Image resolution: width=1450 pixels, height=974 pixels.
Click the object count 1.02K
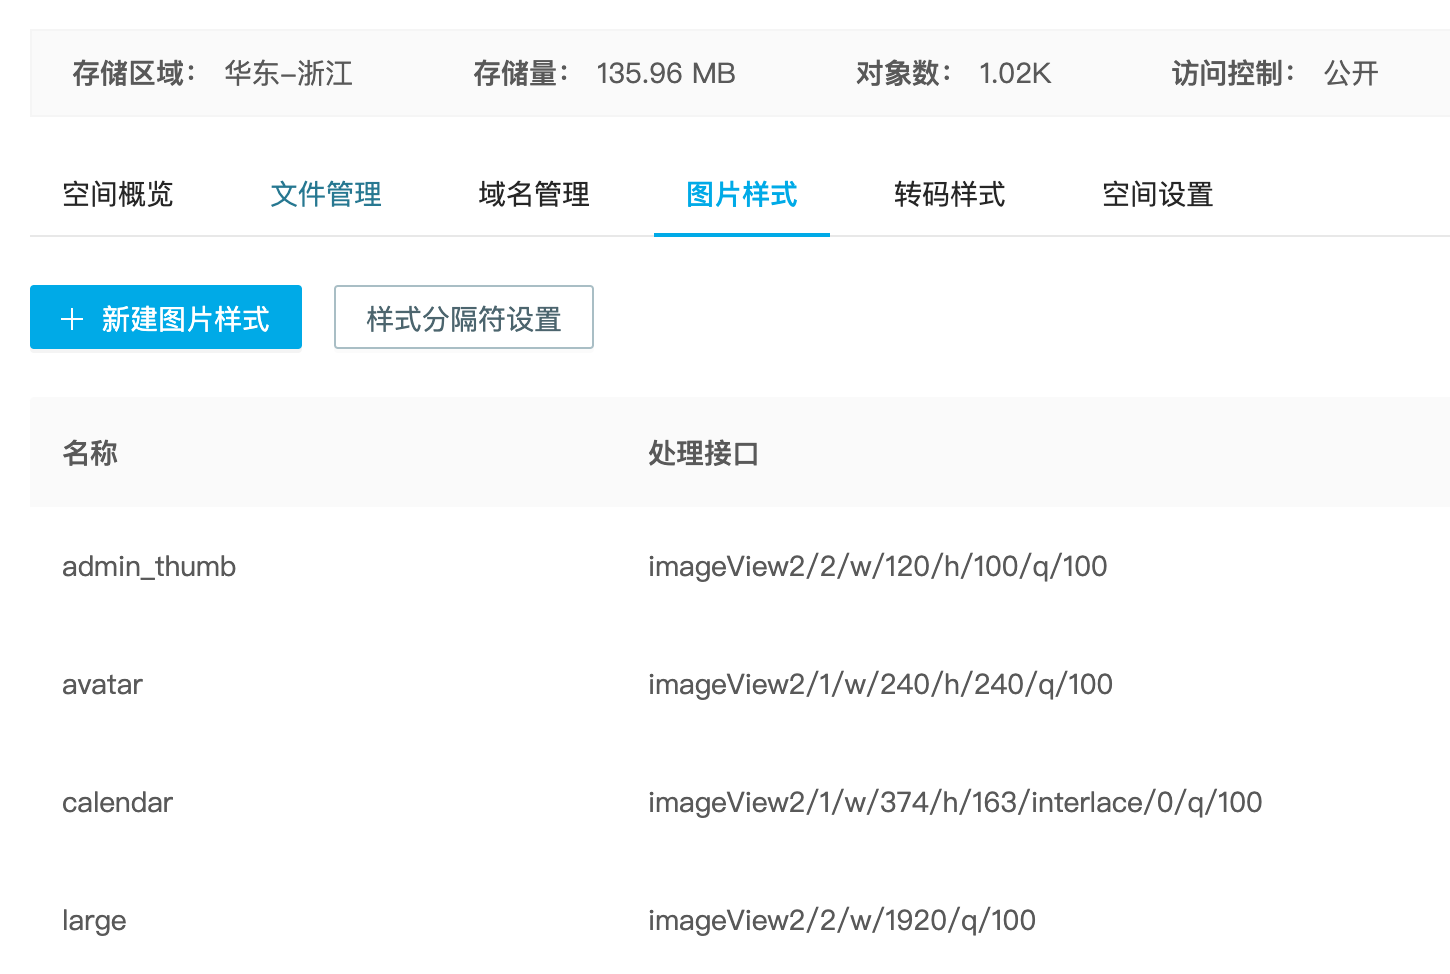[x=1015, y=73]
